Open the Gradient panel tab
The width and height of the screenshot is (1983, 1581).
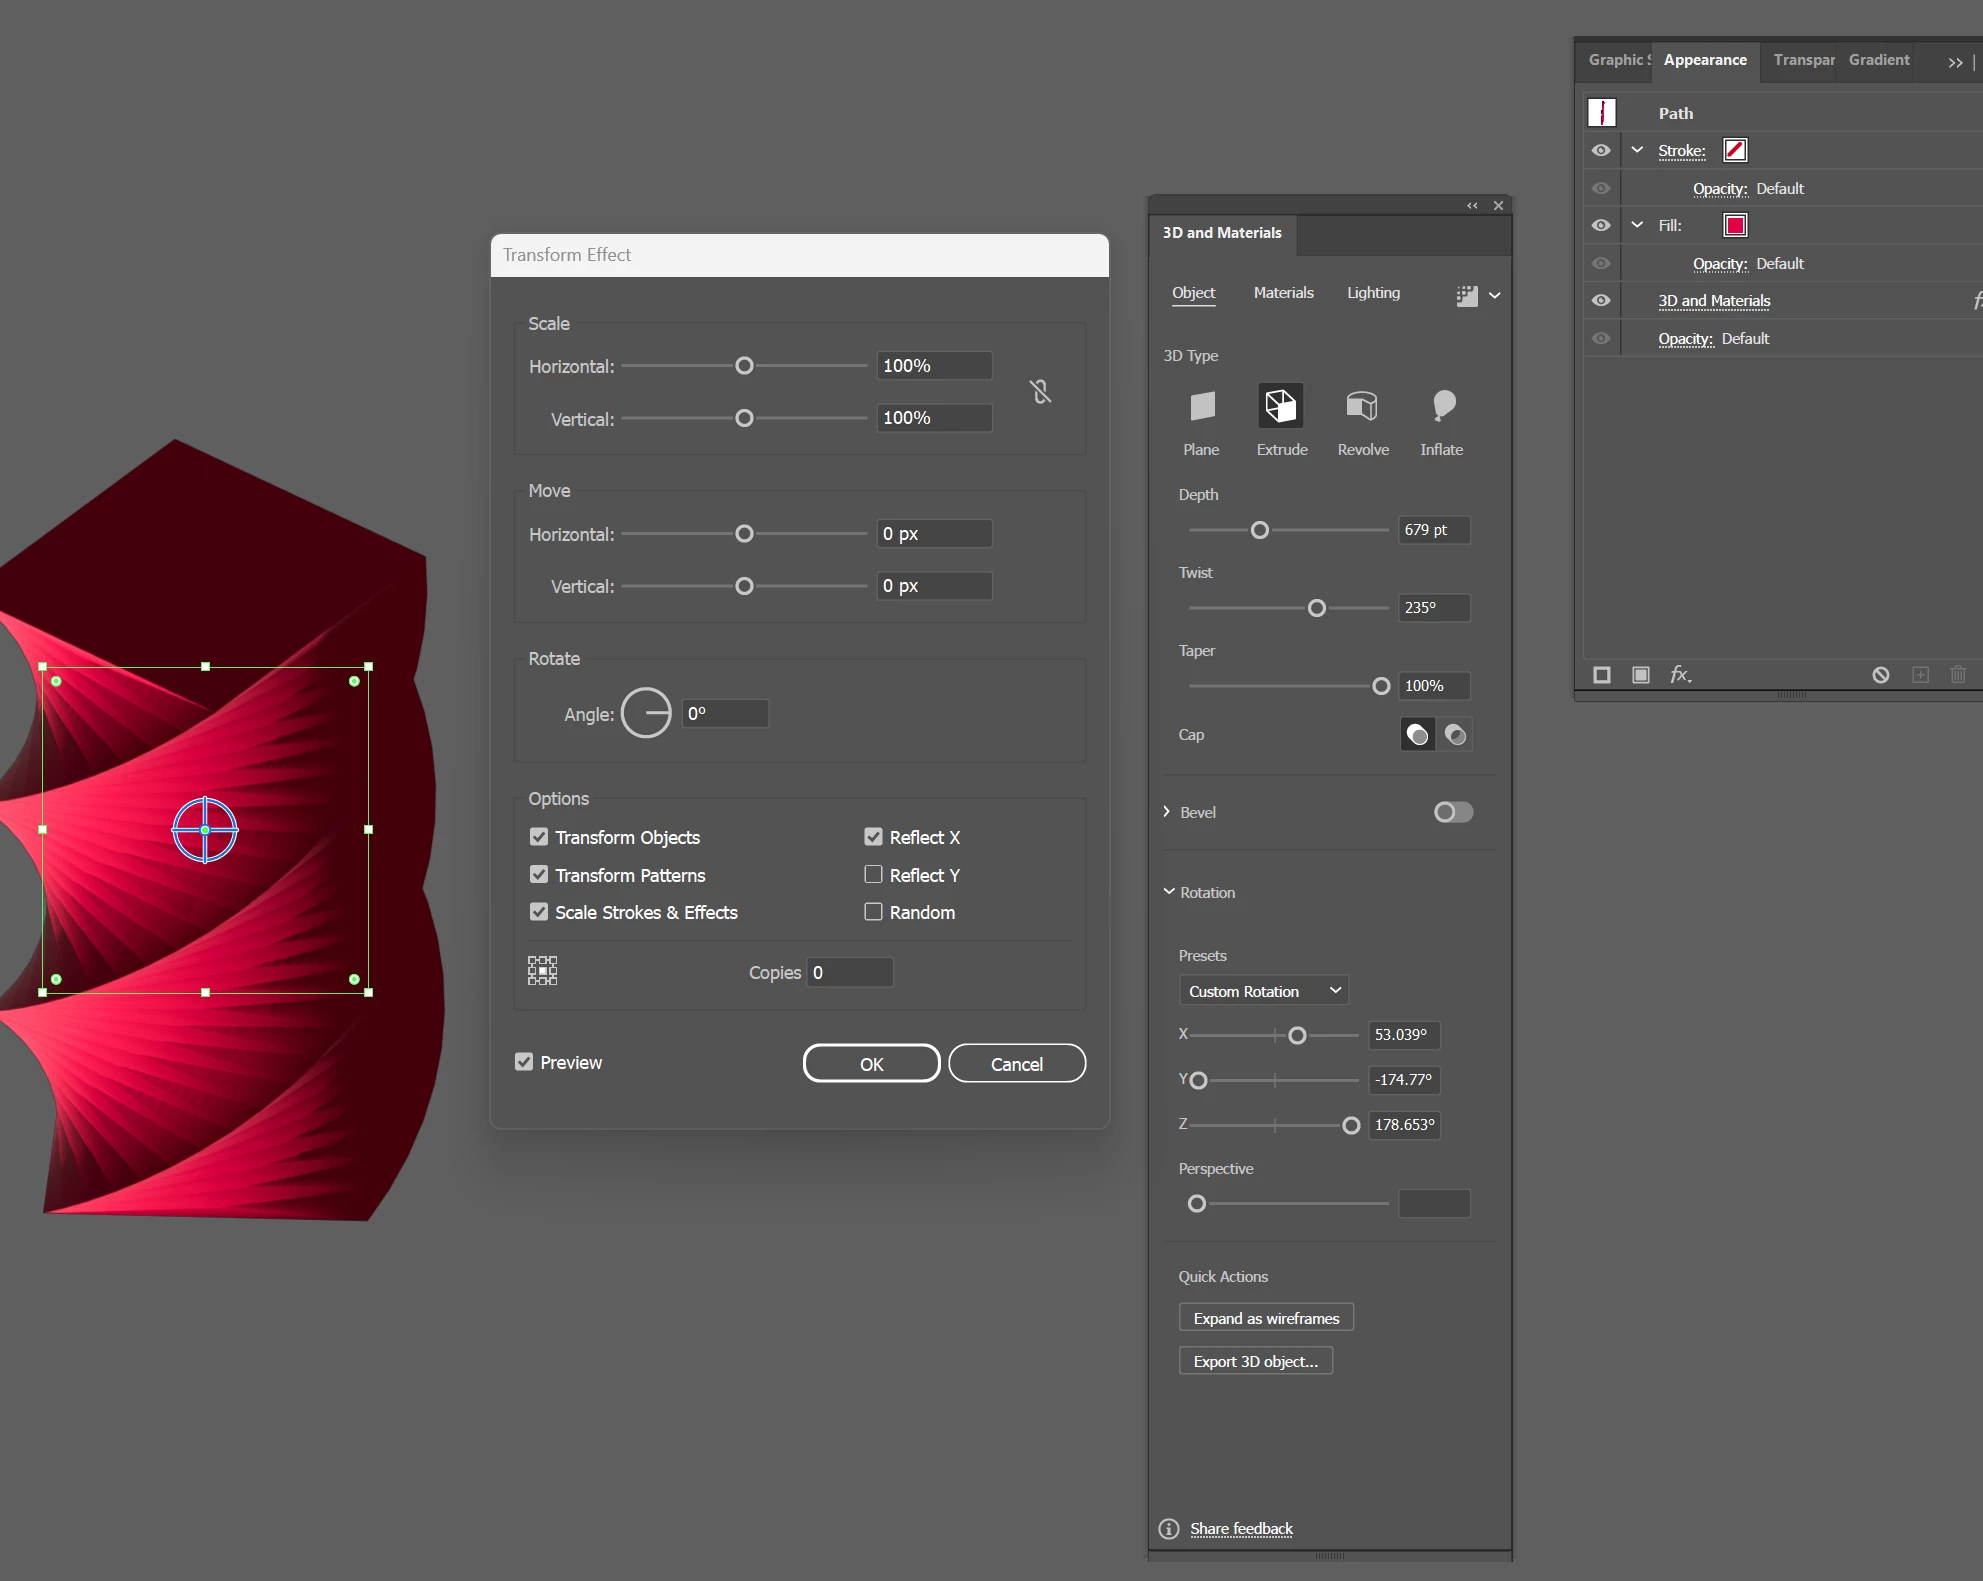click(1879, 60)
